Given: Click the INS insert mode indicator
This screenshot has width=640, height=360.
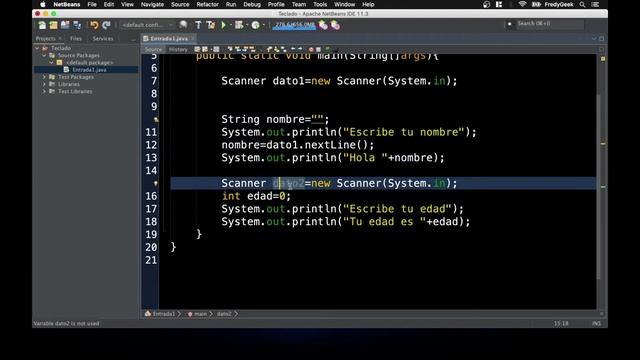Looking at the screenshot, I should click(596, 323).
